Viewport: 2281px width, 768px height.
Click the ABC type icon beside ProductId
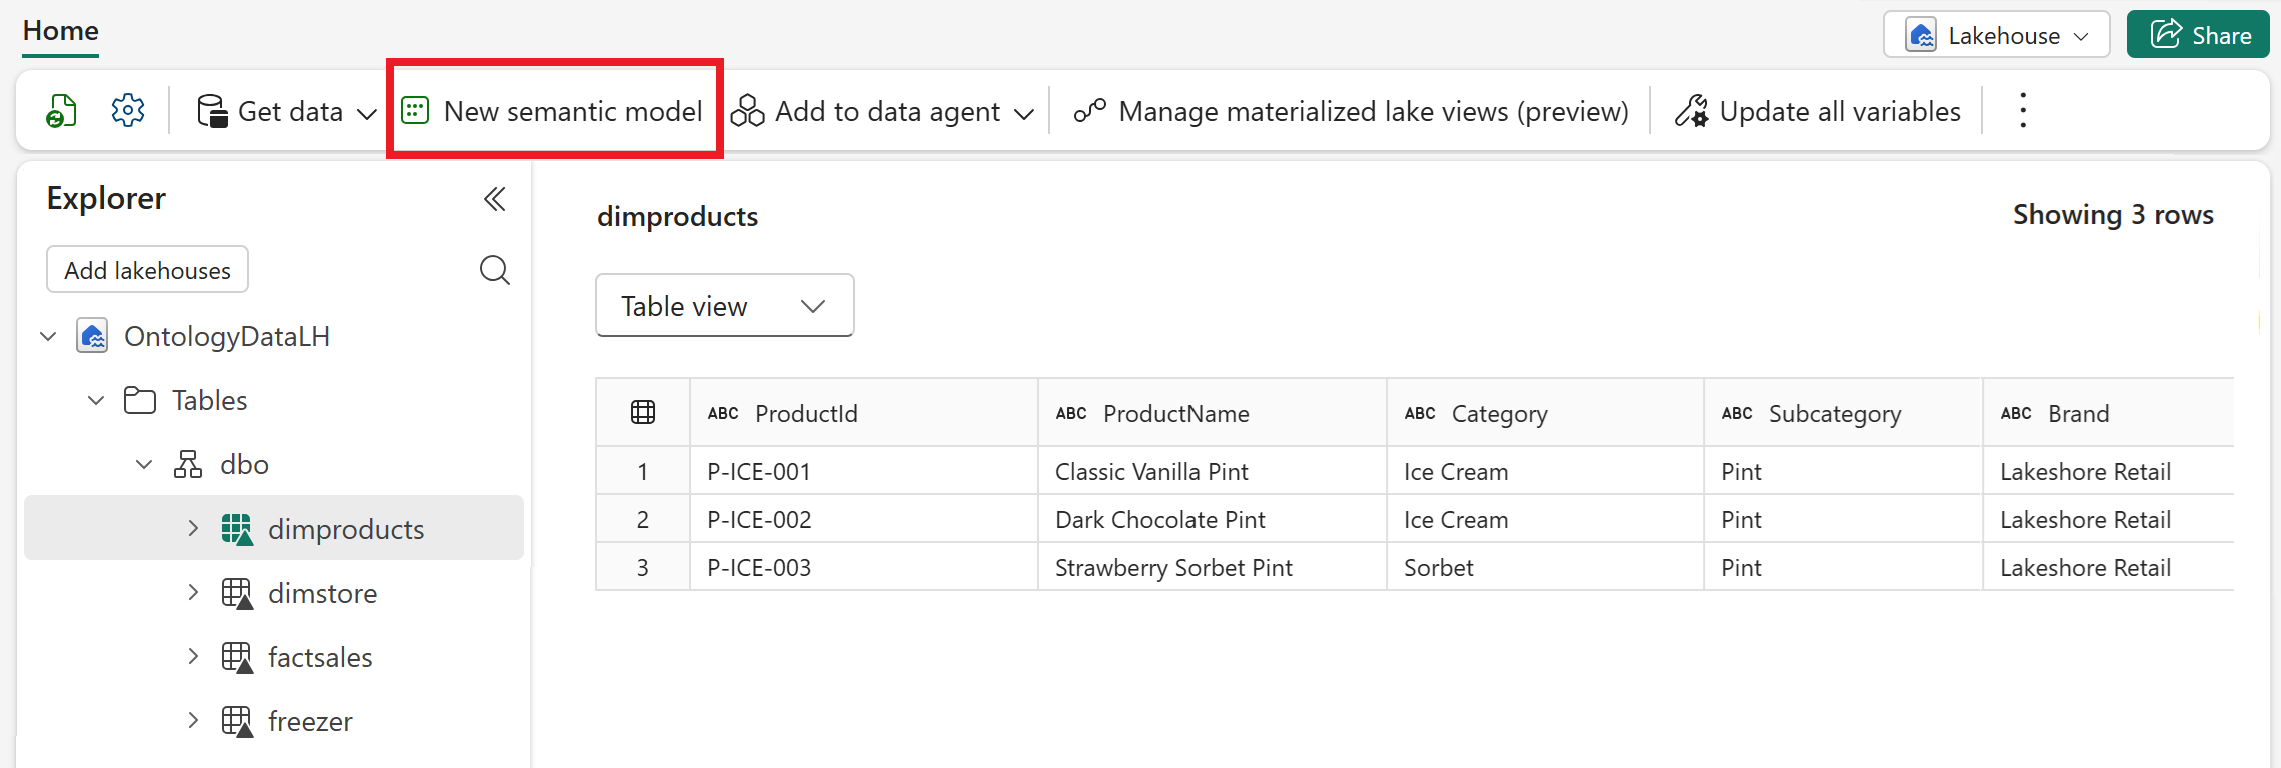click(723, 413)
